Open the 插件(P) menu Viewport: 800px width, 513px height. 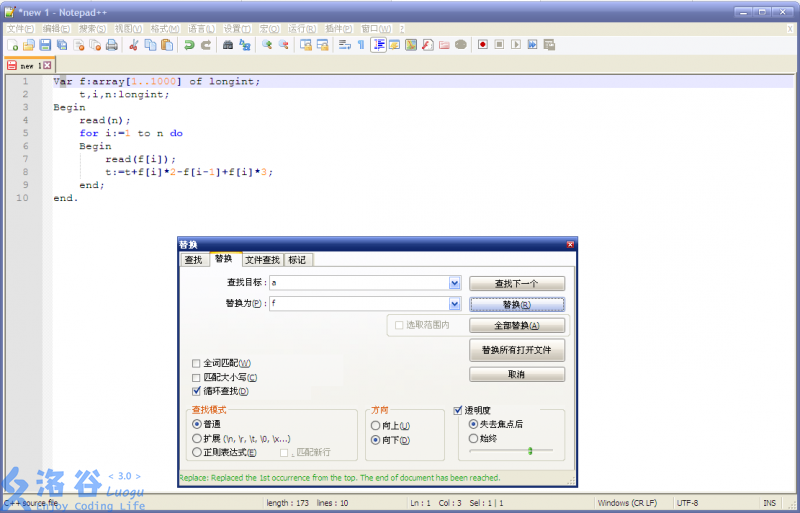[x=339, y=29]
